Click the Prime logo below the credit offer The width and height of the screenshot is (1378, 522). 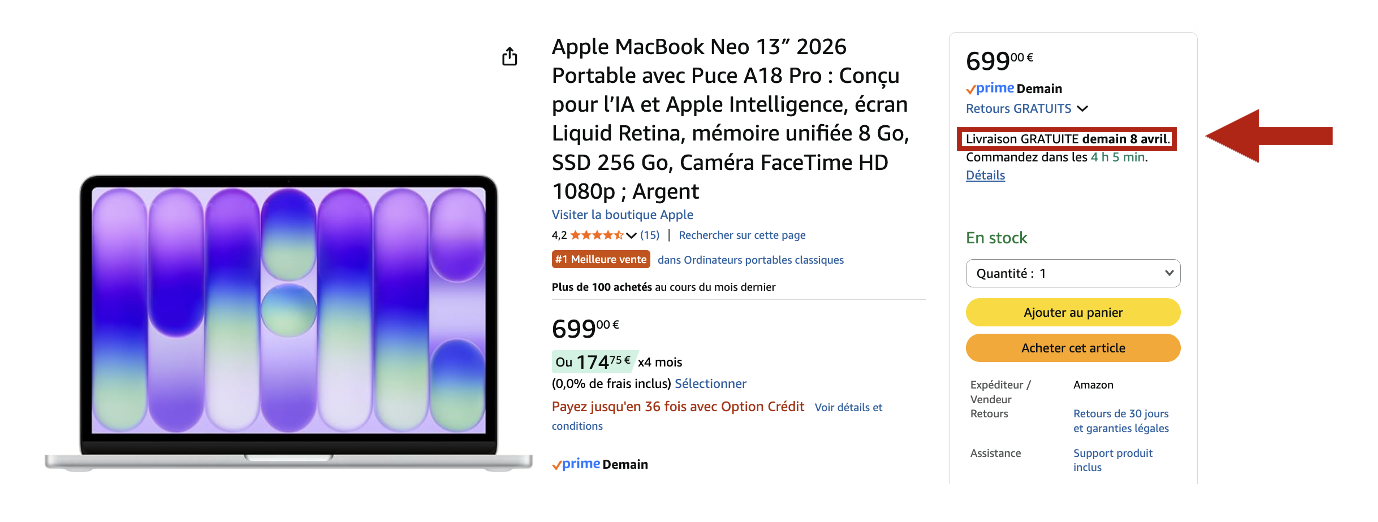click(575, 464)
